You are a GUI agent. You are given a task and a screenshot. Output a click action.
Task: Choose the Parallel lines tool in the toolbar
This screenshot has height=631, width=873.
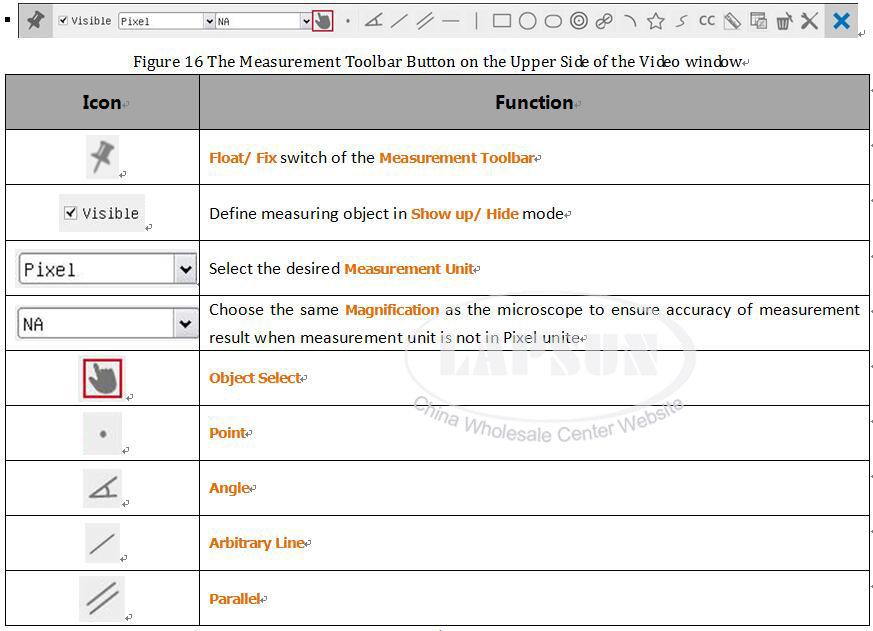click(425, 21)
